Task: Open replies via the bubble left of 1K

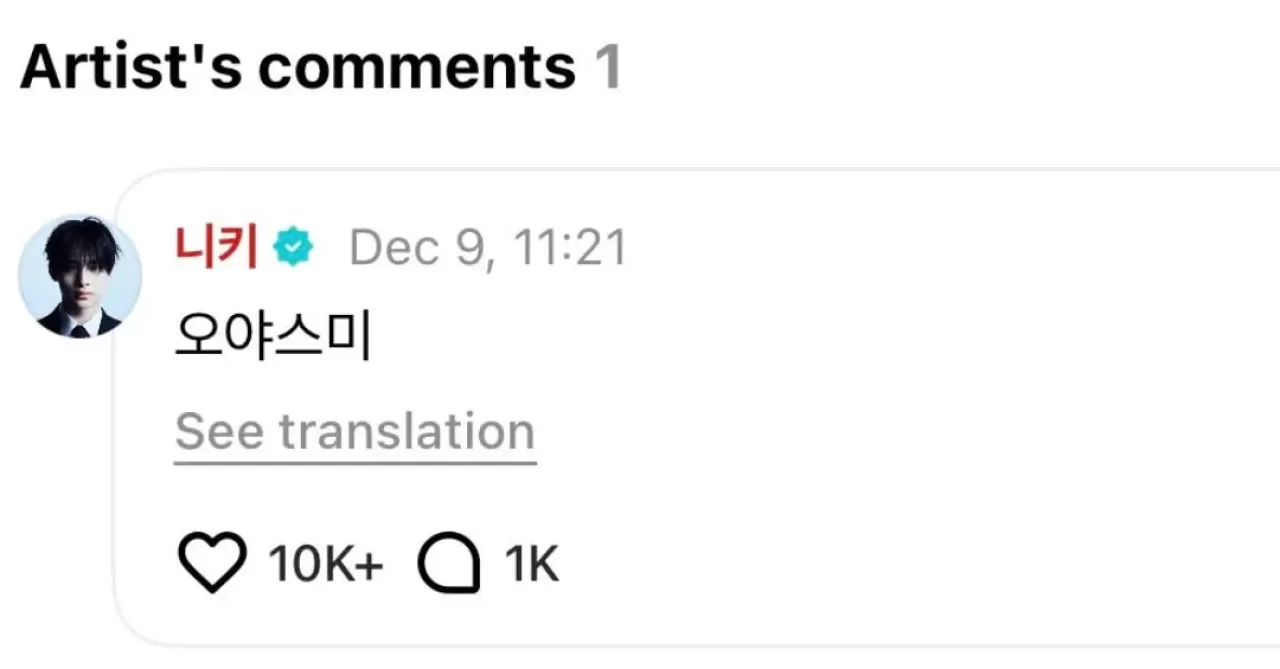Action: (x=449, y=564)
